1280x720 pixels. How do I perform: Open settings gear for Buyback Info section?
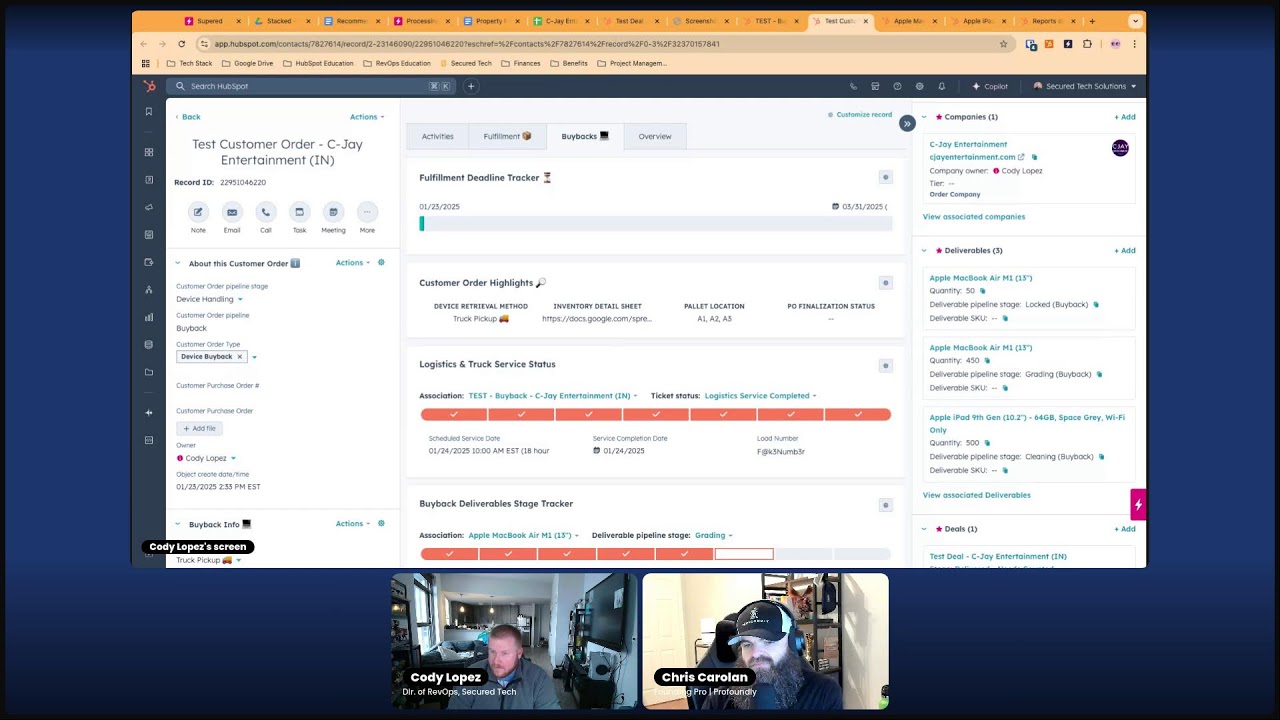pyautogui.click(x=381, y=524)
